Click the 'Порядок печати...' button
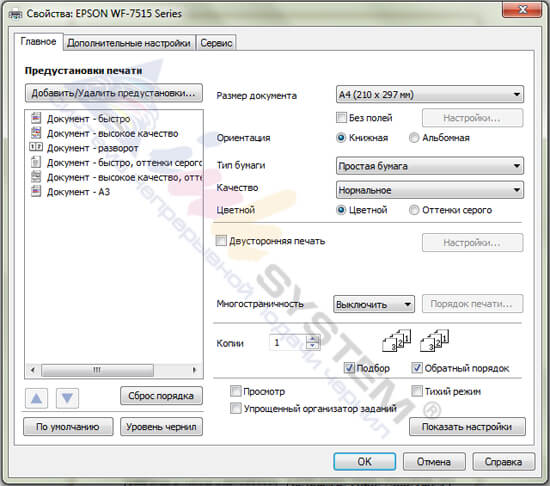Image resolution: width=550 pixels, height=486 pixels. click(x=472, y=304)
